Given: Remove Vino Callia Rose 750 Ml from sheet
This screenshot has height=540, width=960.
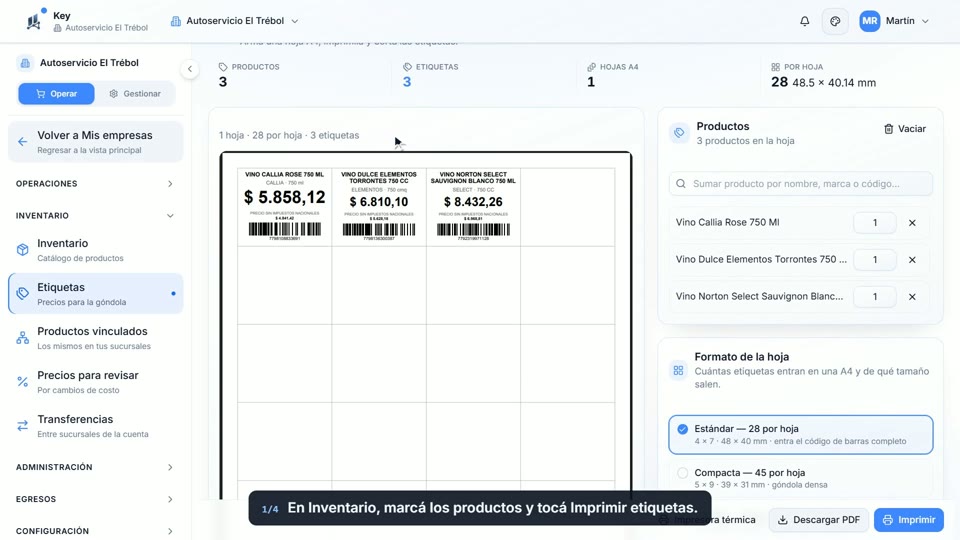Looking at the screenshot, I should click(x=912, y=223).
